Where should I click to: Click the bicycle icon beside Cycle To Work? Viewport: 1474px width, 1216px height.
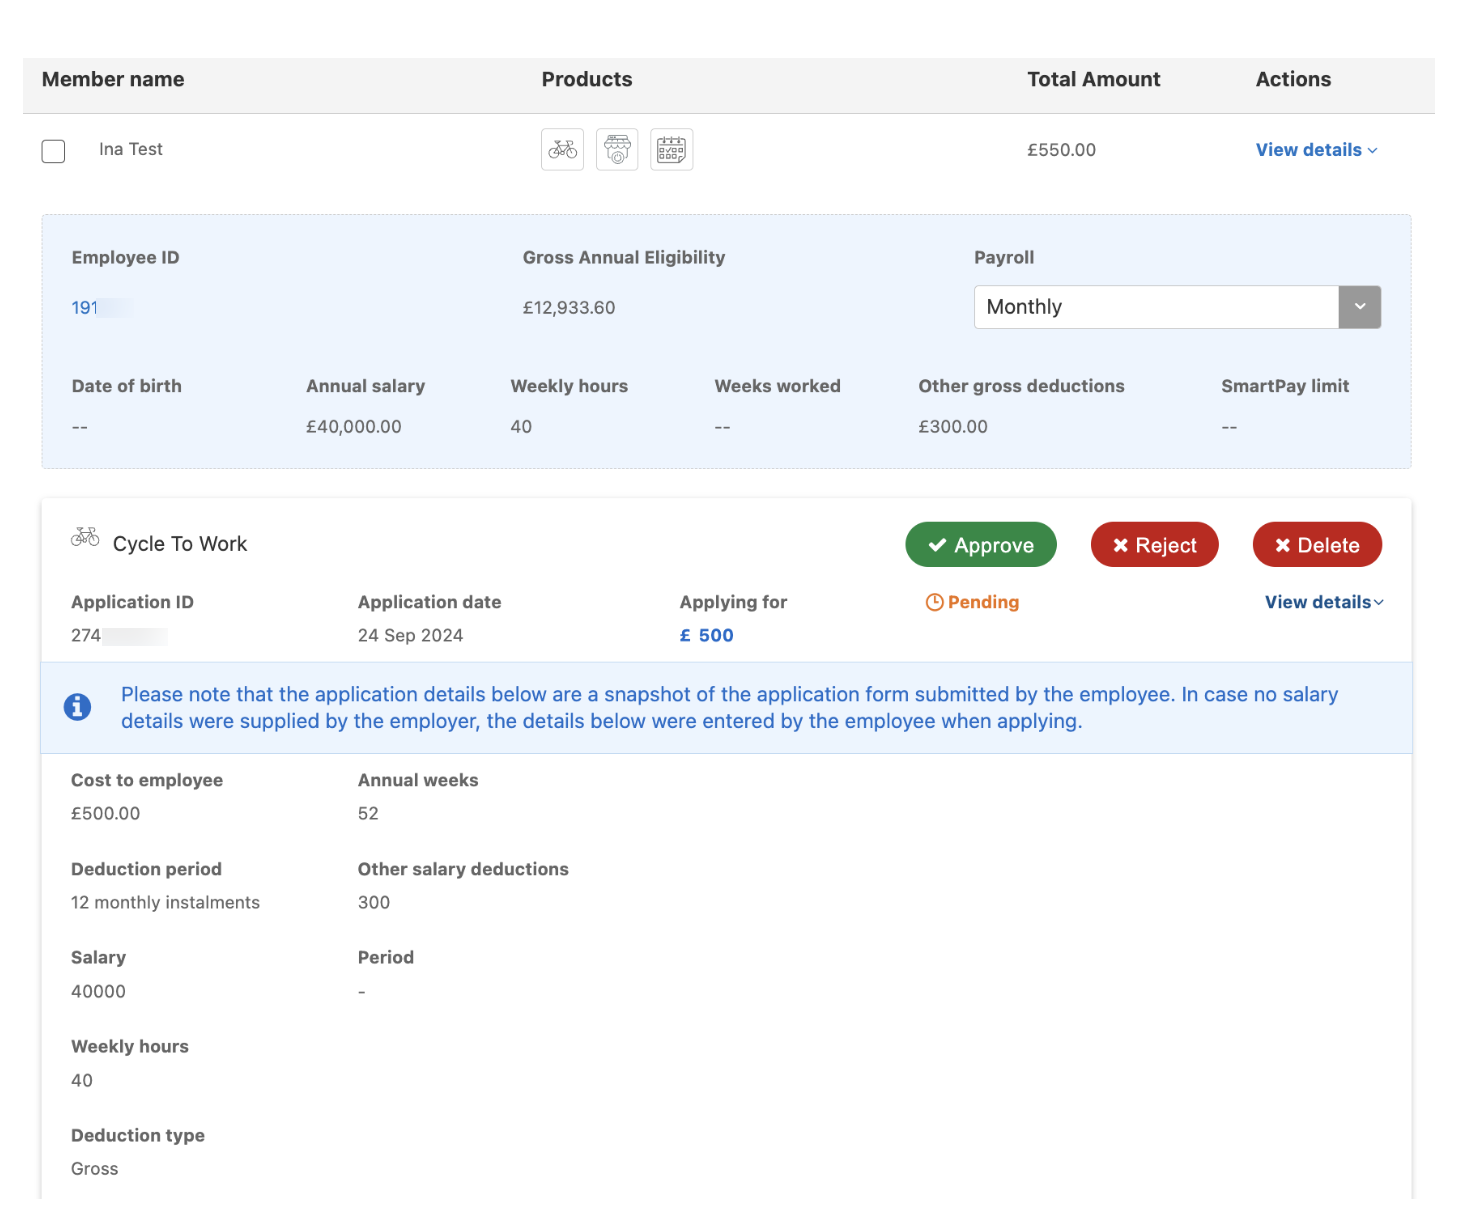coord(85,538)
